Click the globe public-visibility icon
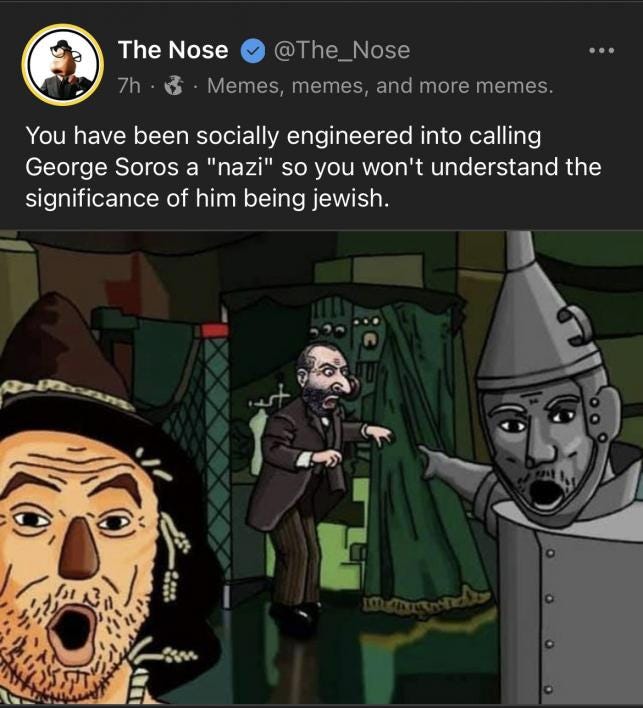This screenshot has height=708, width=643. [x=173, y=86]
